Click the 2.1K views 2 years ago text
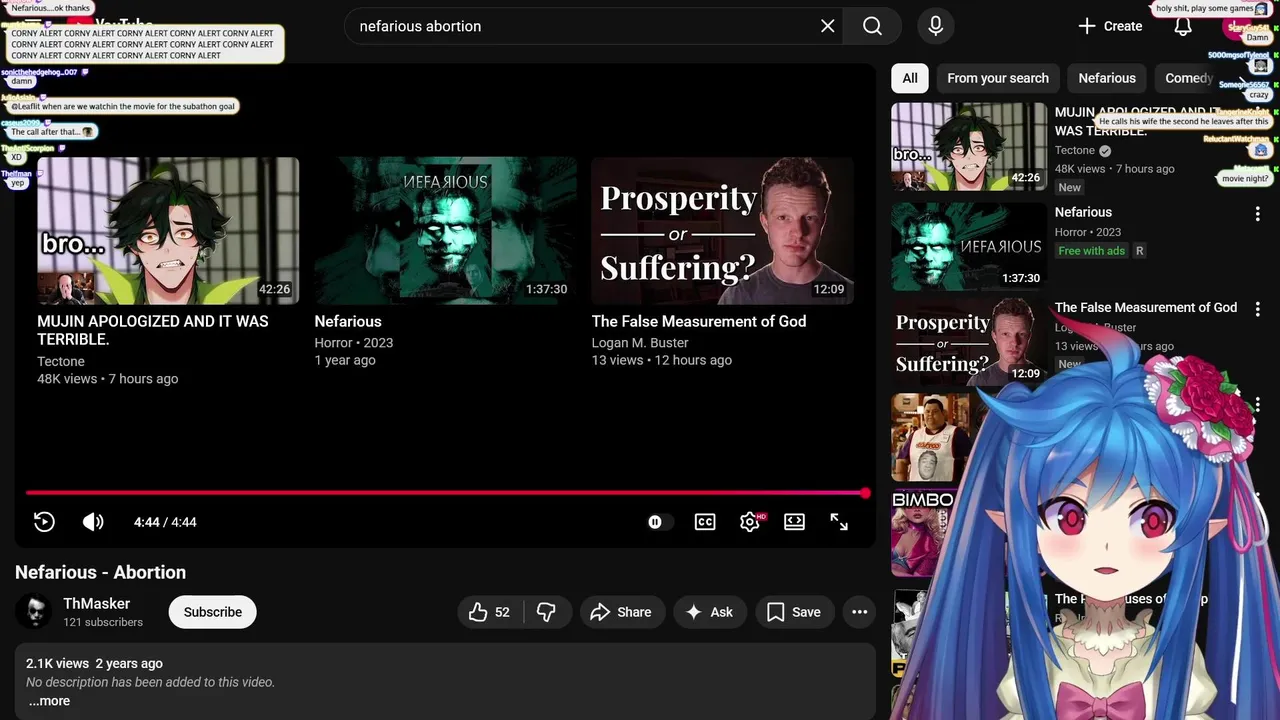Image resolution: width=1280 pixels, height=720 pixels. [94, 663]
